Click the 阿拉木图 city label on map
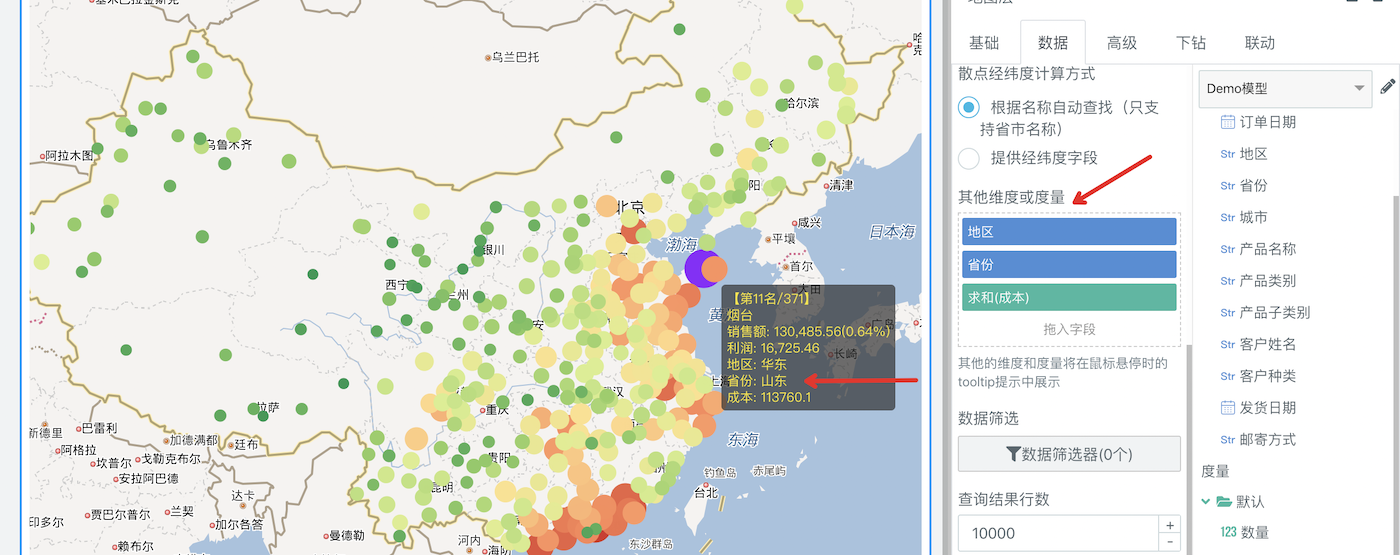Screen dimensions: 1400x555 click(x=70, y=156)
